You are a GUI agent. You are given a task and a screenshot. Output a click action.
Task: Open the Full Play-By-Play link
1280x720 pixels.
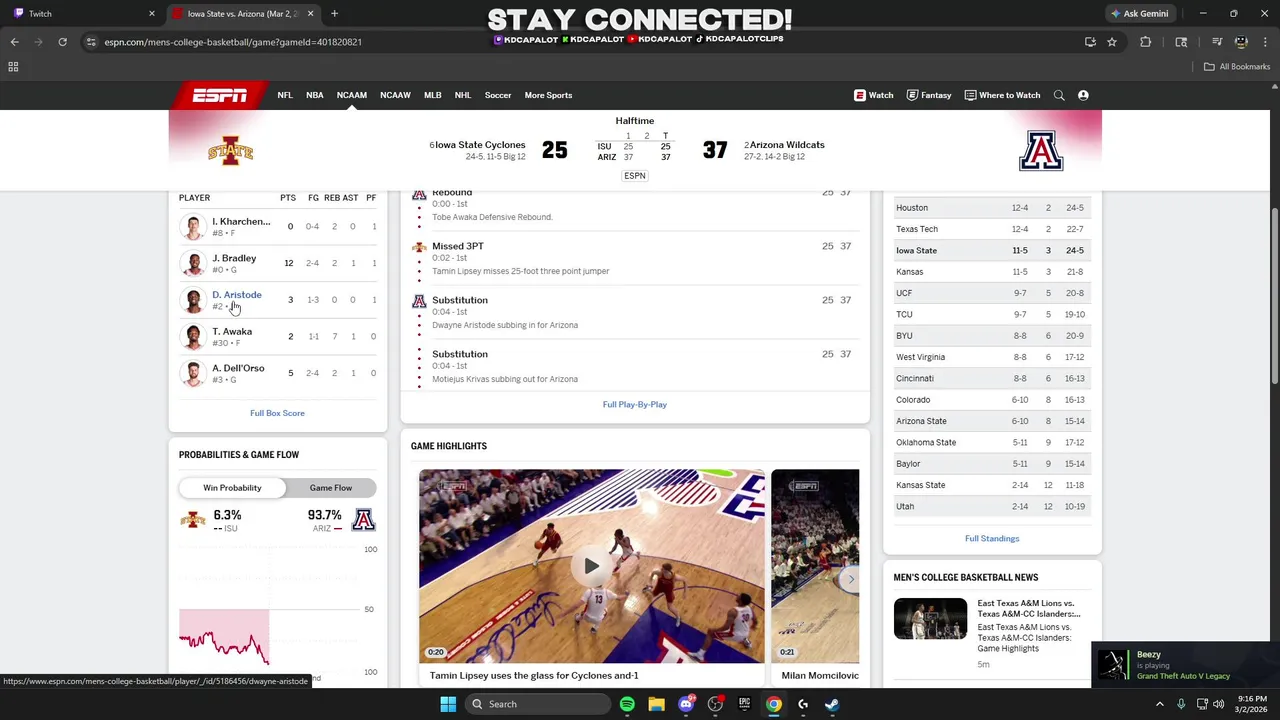pos(635,405)
